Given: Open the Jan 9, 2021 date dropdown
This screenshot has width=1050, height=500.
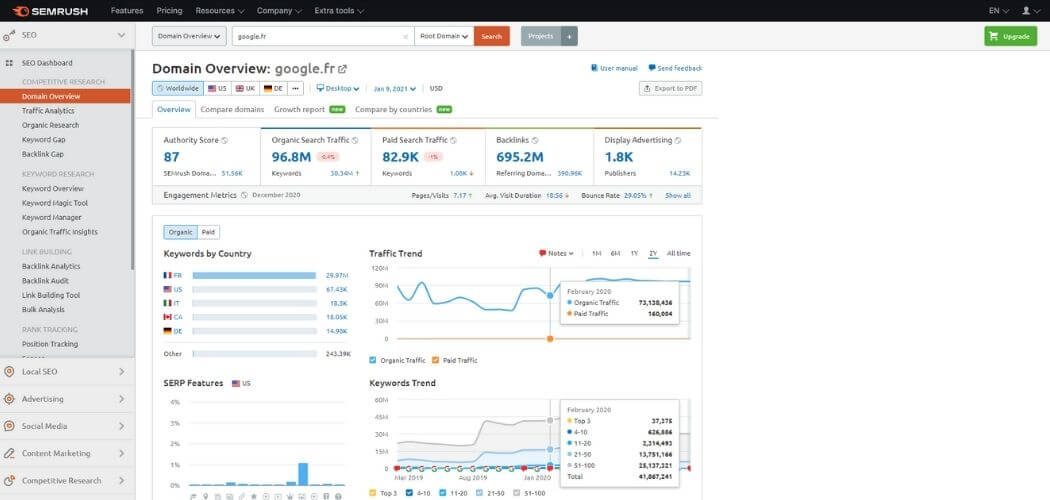Looking at the screenshot, I should point(394,88).
